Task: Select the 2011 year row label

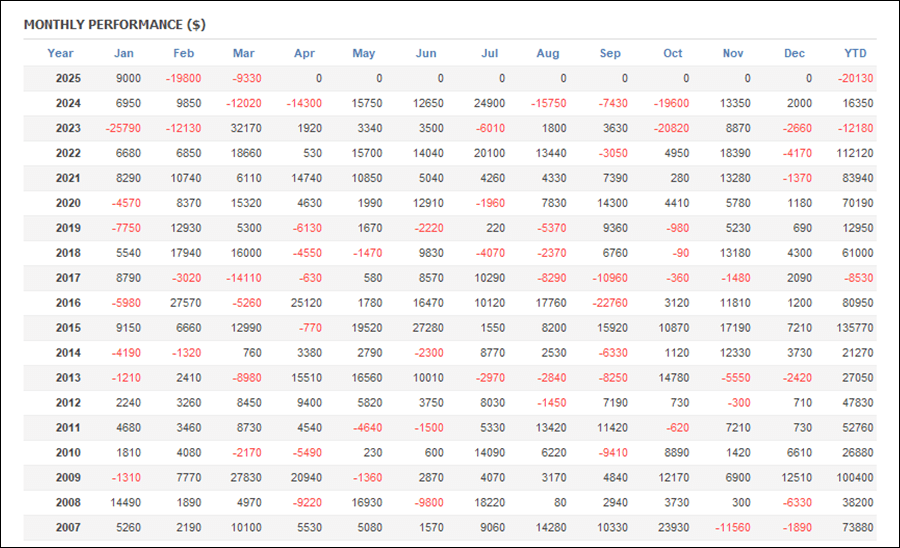Action: pyautogui.click(x=68, y=428)
